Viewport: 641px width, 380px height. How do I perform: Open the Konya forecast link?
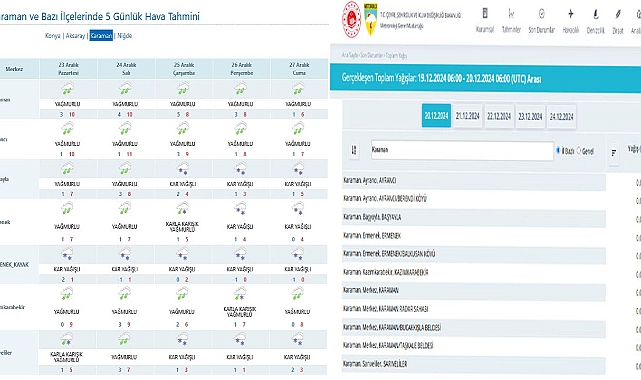(53, 36)
